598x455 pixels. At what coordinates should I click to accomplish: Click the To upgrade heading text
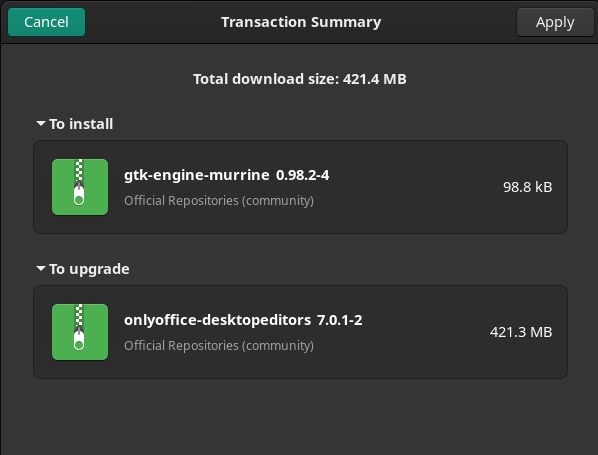click(x=89, y=269)
